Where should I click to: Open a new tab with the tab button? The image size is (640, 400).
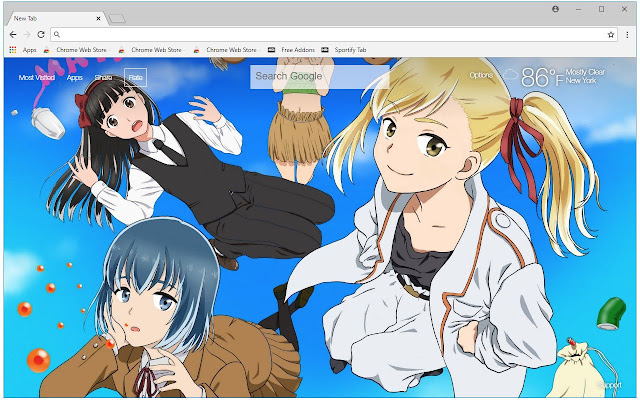(117, 18)
